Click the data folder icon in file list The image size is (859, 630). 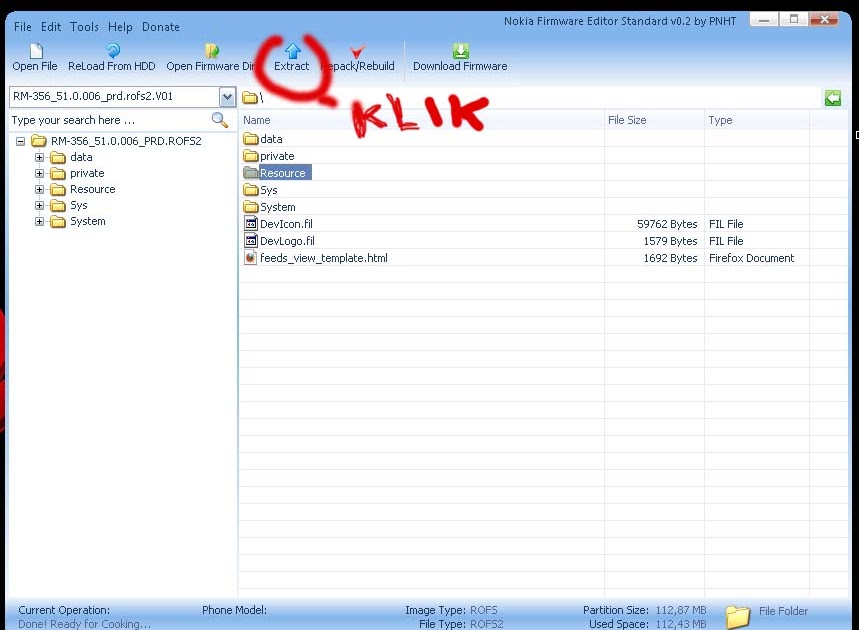(251, 139)
